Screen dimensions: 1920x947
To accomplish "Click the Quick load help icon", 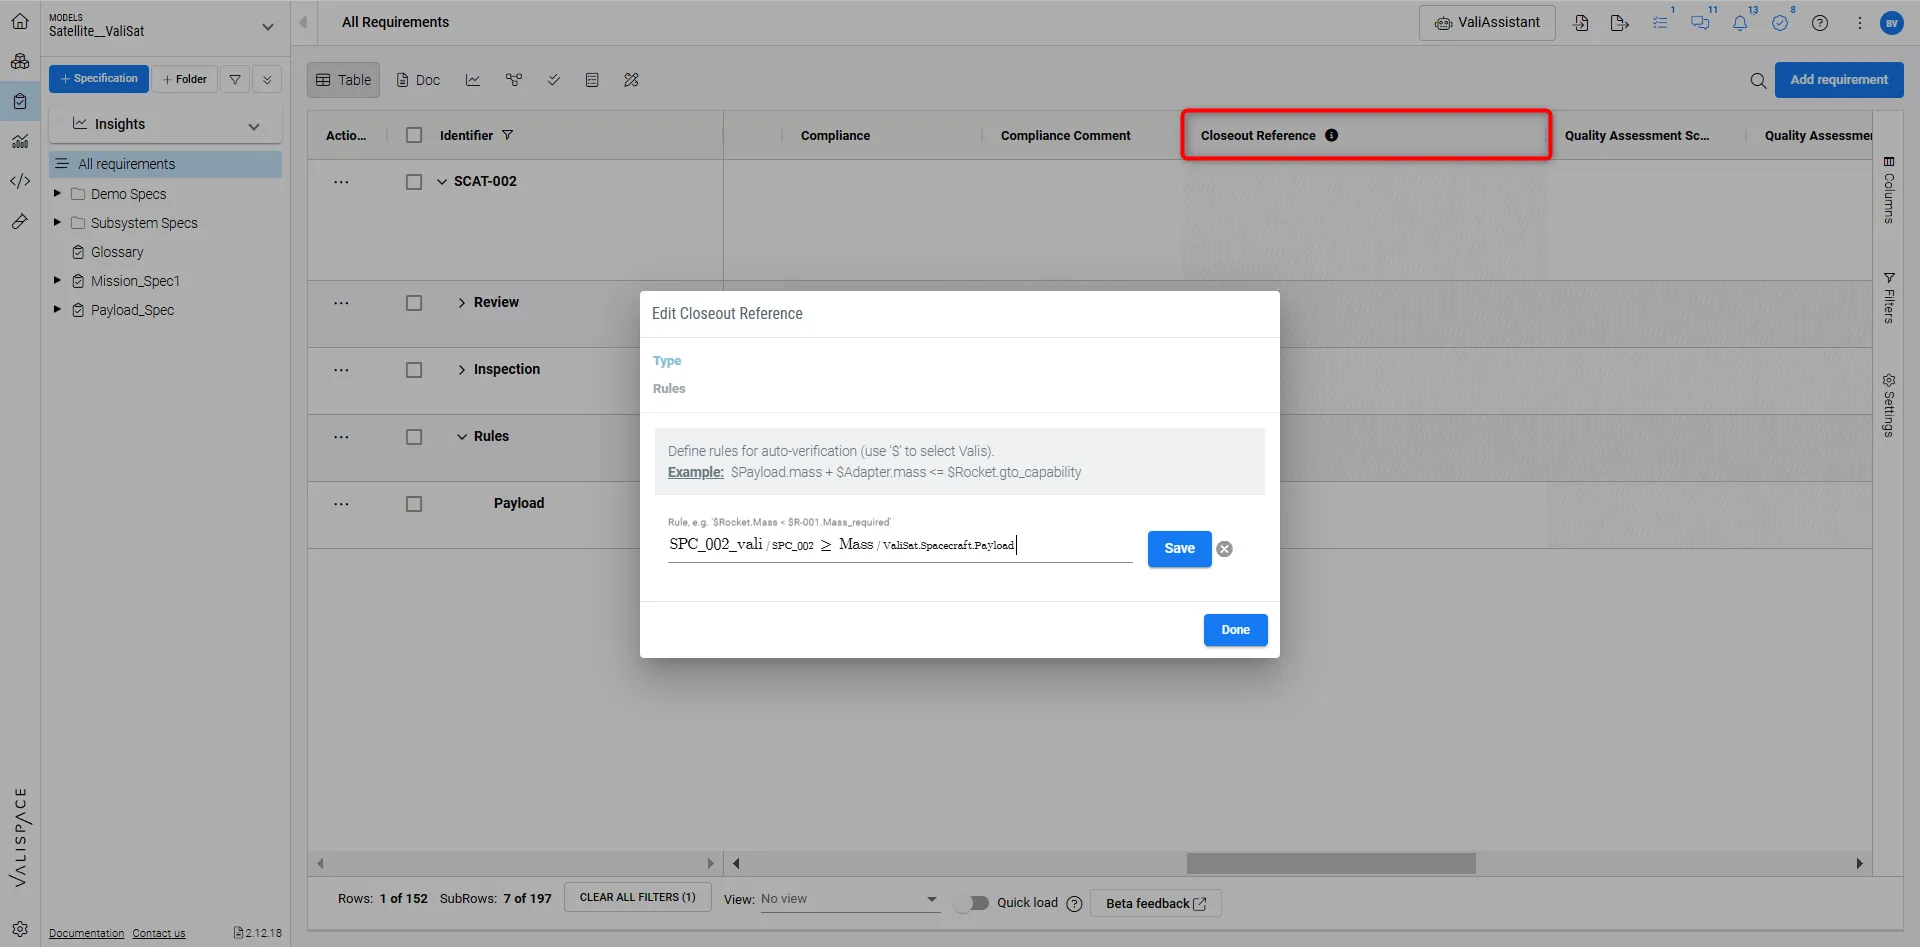I will [1074, 903].
